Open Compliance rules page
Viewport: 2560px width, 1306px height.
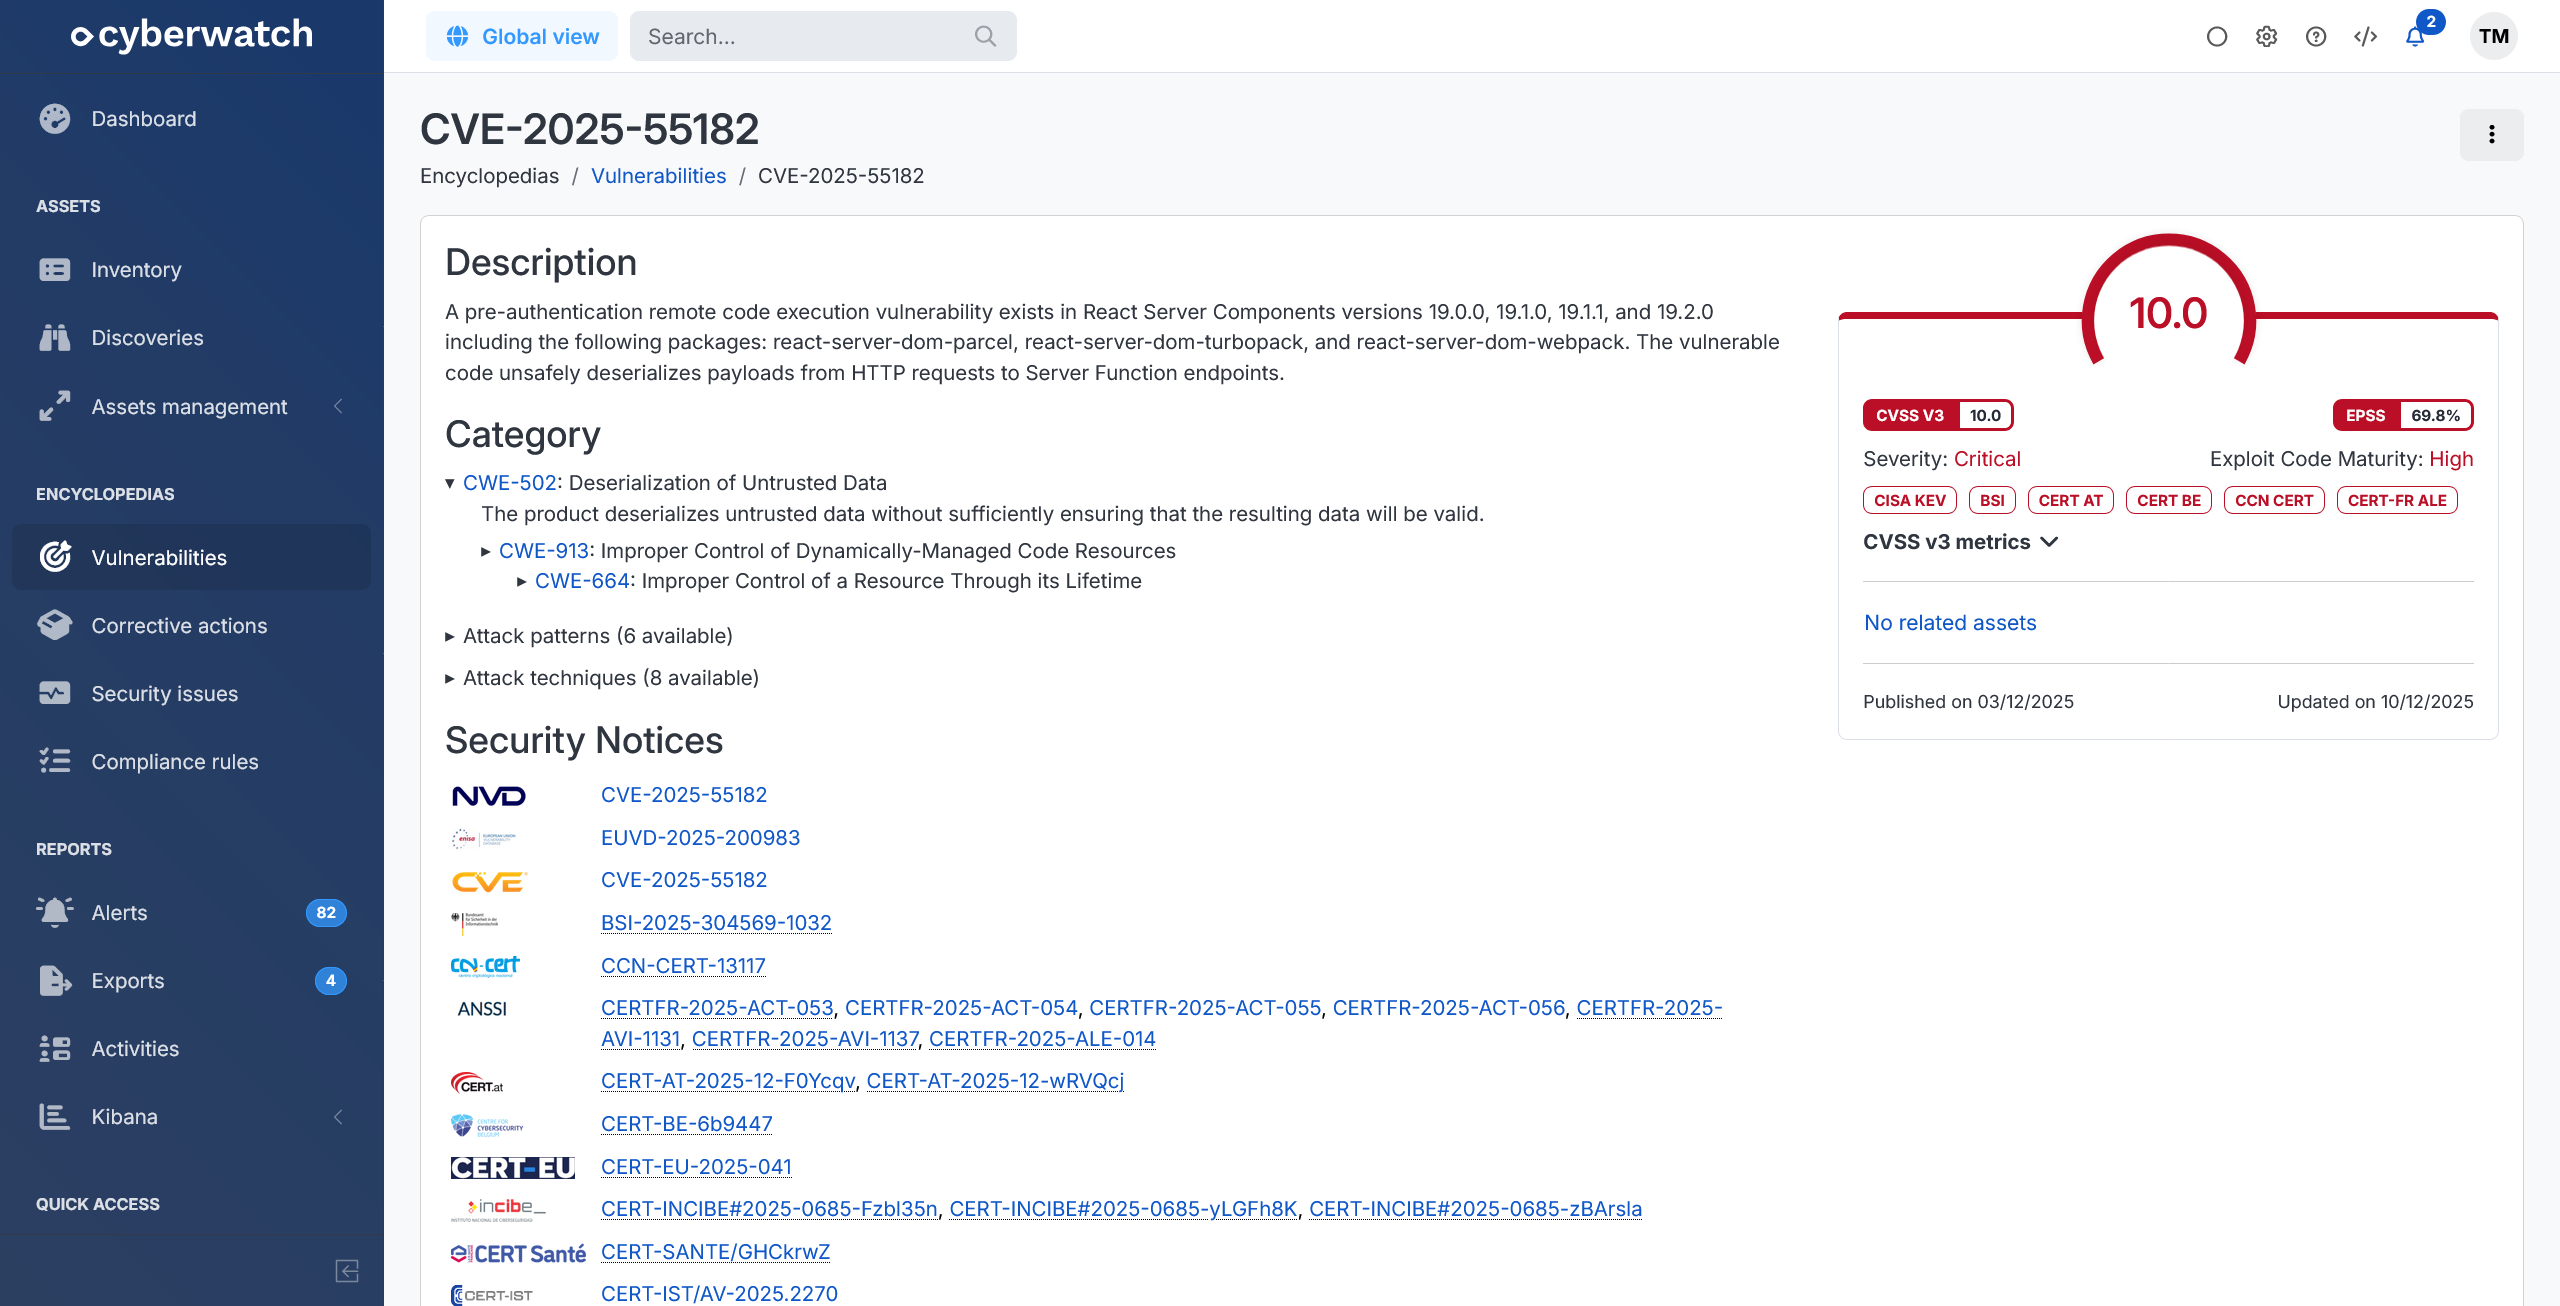click(x=192, y=762)
